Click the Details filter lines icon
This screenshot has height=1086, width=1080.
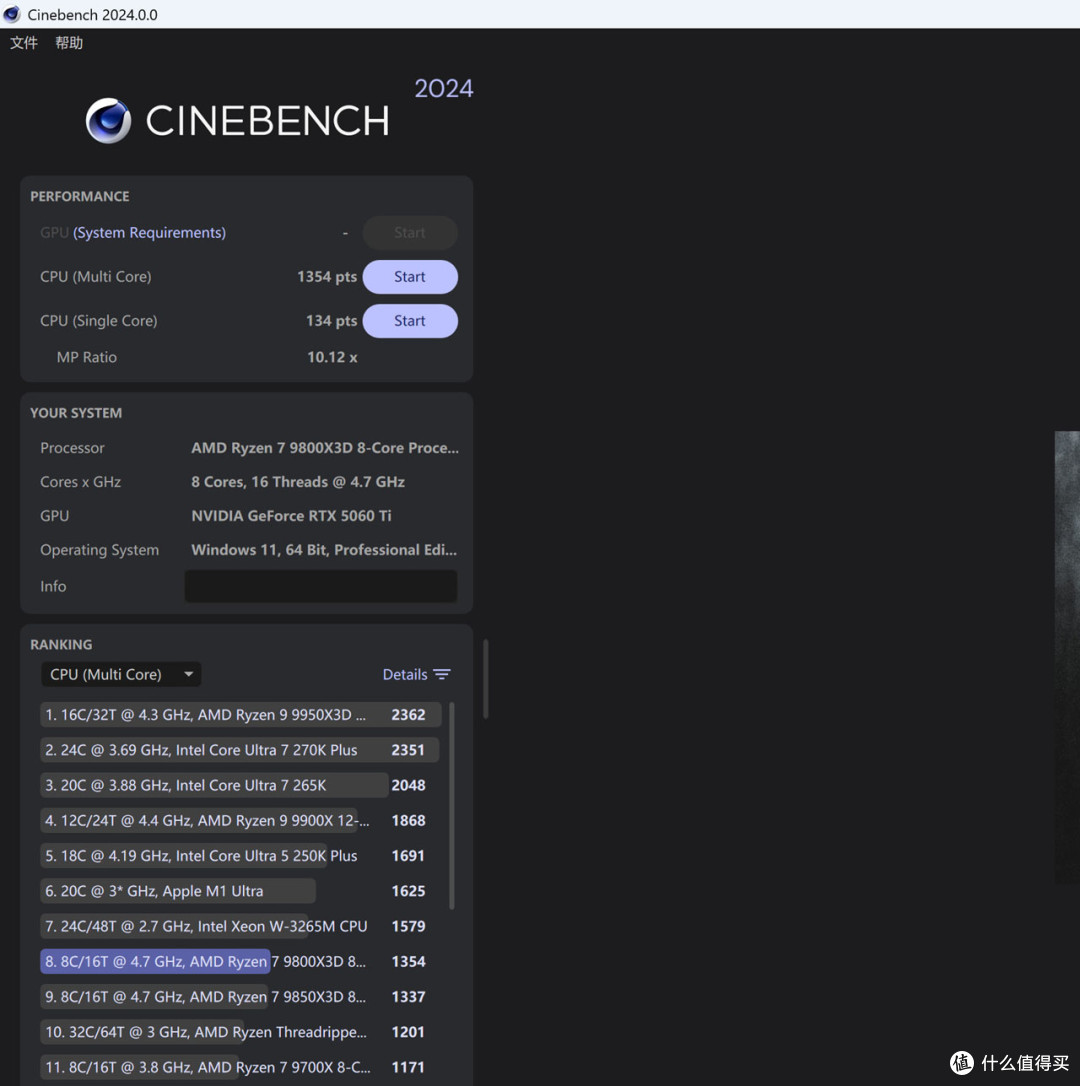[442, 675]
